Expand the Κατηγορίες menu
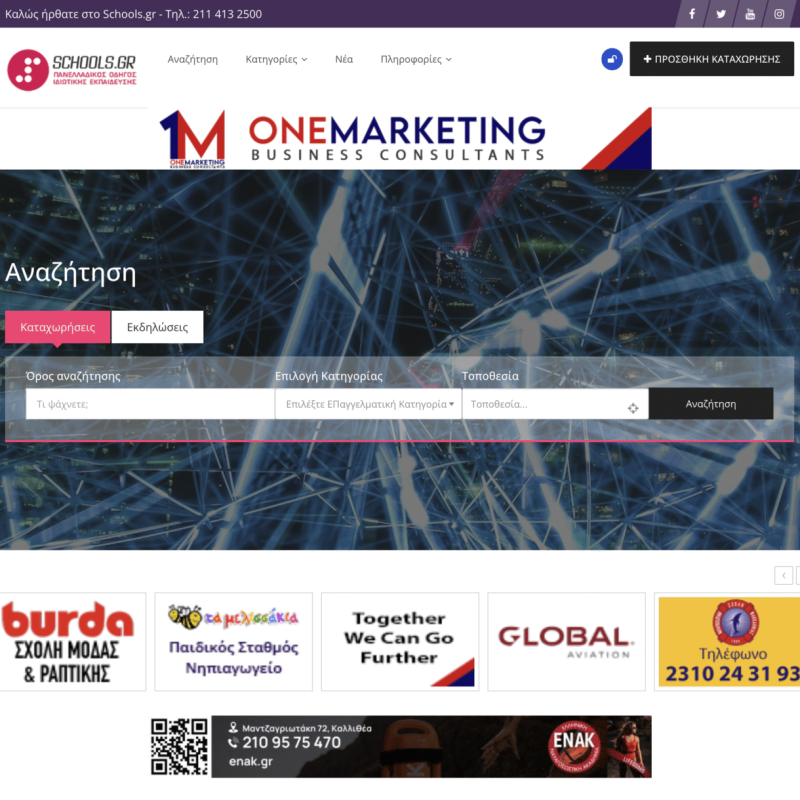Image resolution: width=800 pixels, height=800 pixels. (276, 59)
